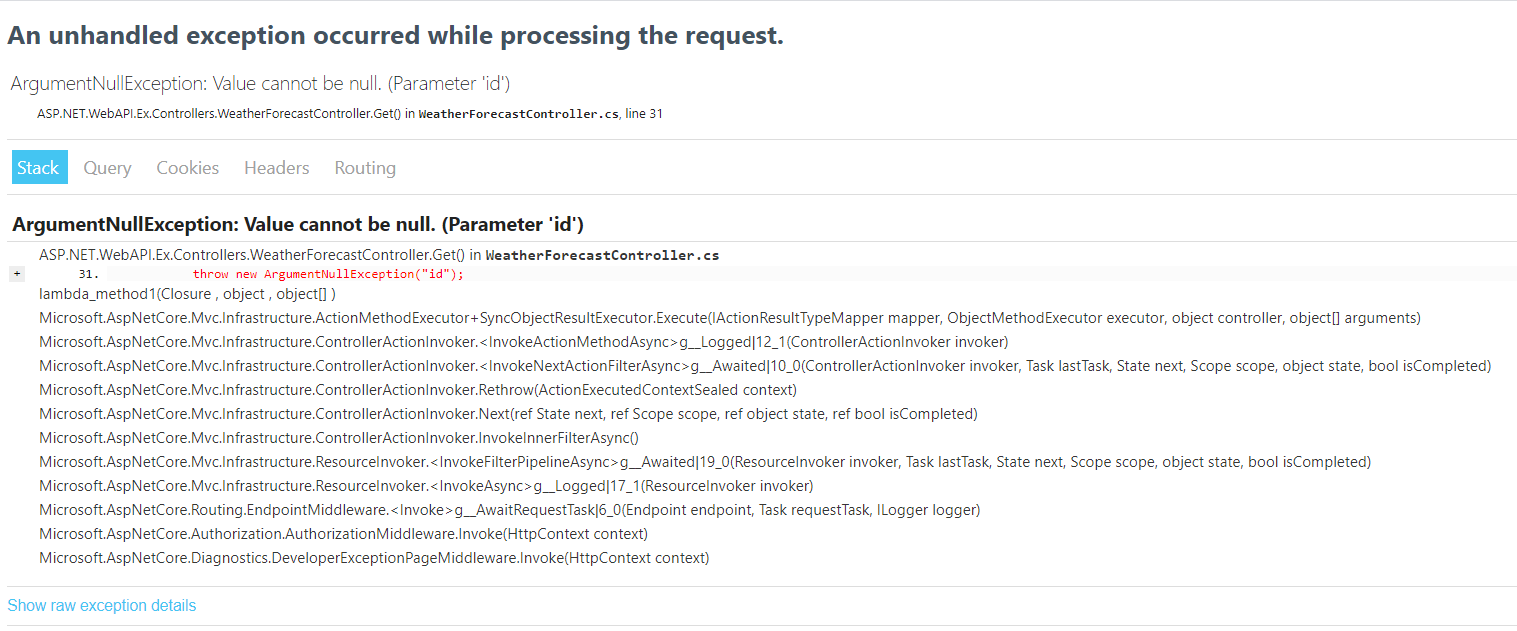Select the InvokeFilterPipelineAsync stack frame
1517x631 pixels.
pos(704,462)
